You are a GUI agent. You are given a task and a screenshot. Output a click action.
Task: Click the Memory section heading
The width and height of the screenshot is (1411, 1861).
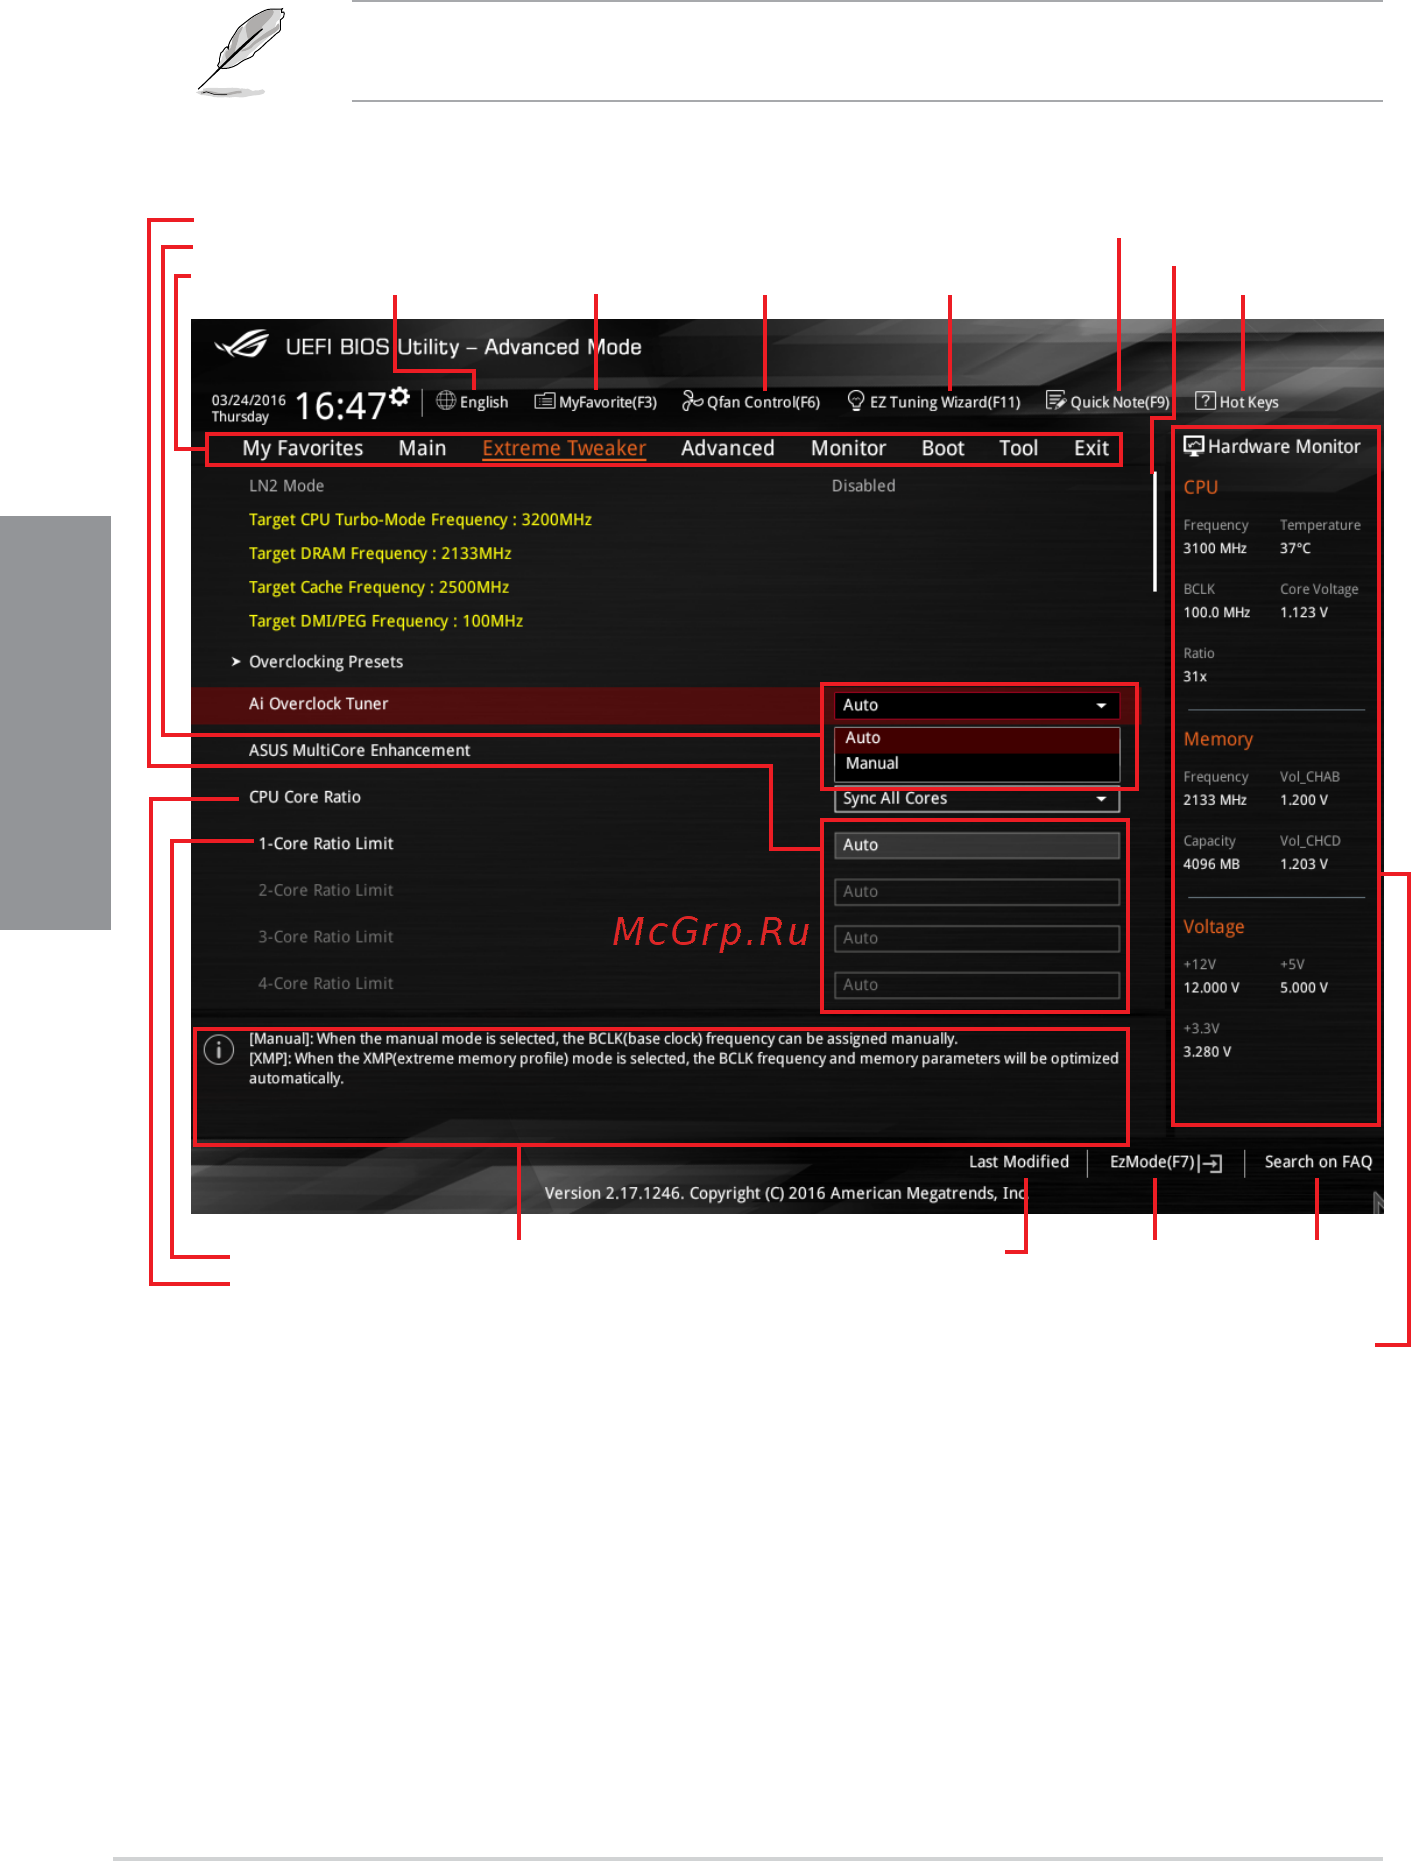pos(1218,740)
